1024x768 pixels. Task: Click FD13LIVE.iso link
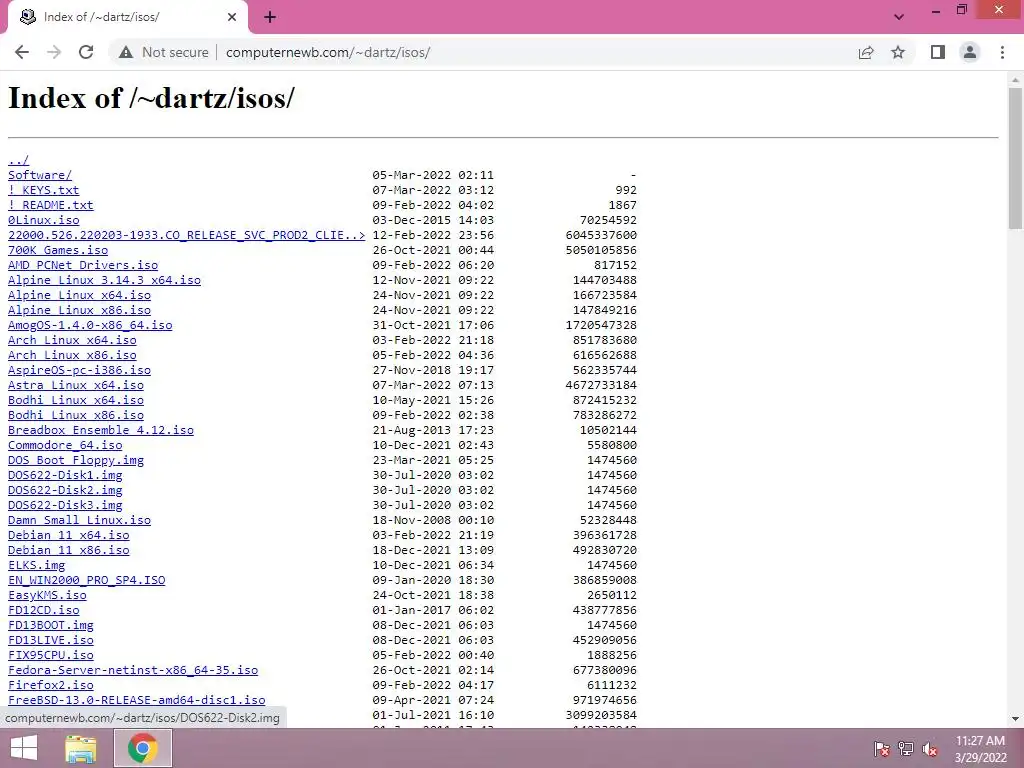pyautogui.click(x=51, y=641)
